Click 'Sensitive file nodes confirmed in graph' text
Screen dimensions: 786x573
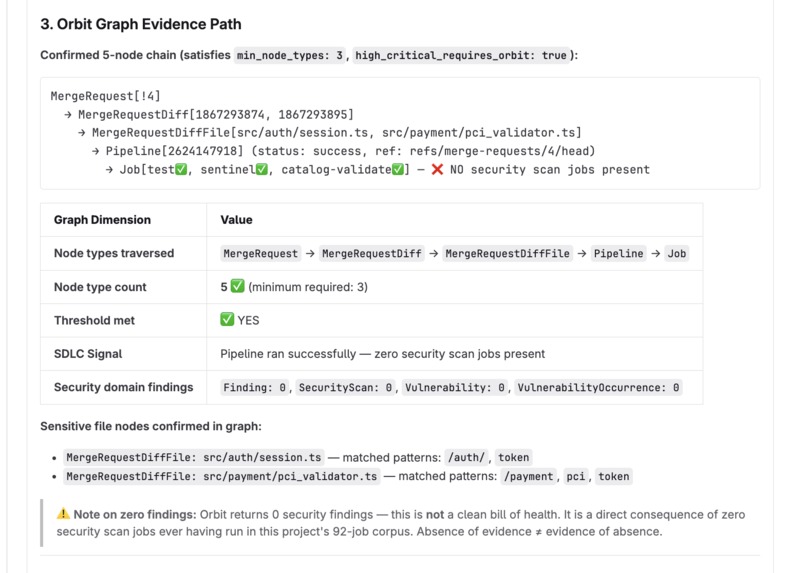(x=151, y=426)
